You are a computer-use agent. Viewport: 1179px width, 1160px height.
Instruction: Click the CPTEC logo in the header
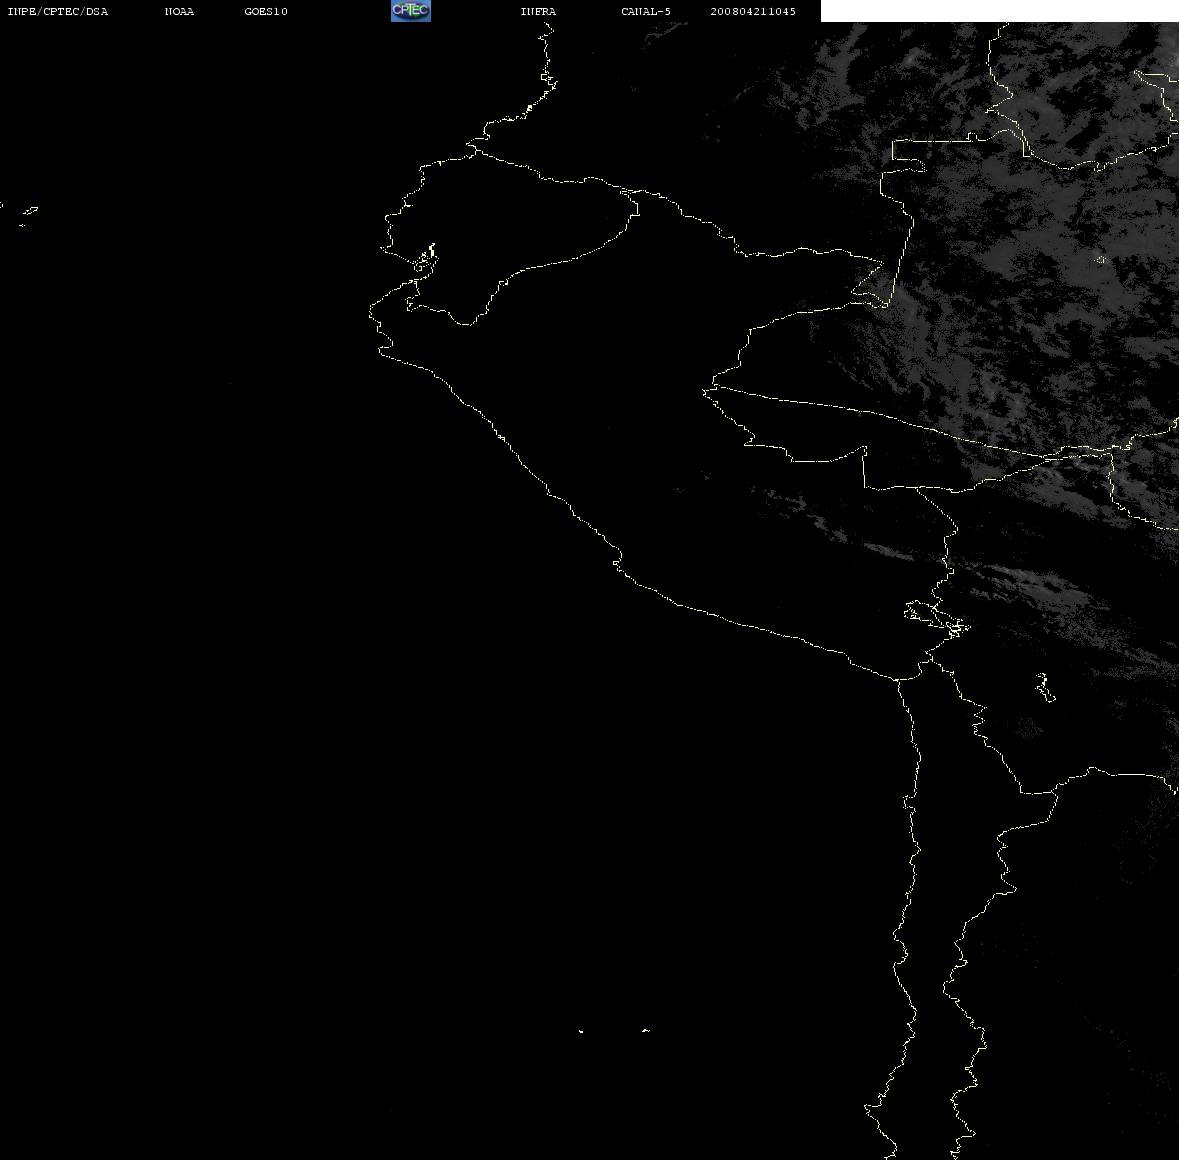[411, 11]
